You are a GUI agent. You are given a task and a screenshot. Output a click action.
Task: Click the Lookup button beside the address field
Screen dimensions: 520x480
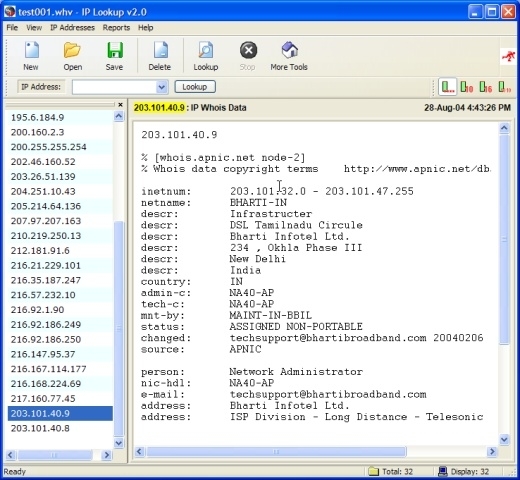(x=195, y=87)
